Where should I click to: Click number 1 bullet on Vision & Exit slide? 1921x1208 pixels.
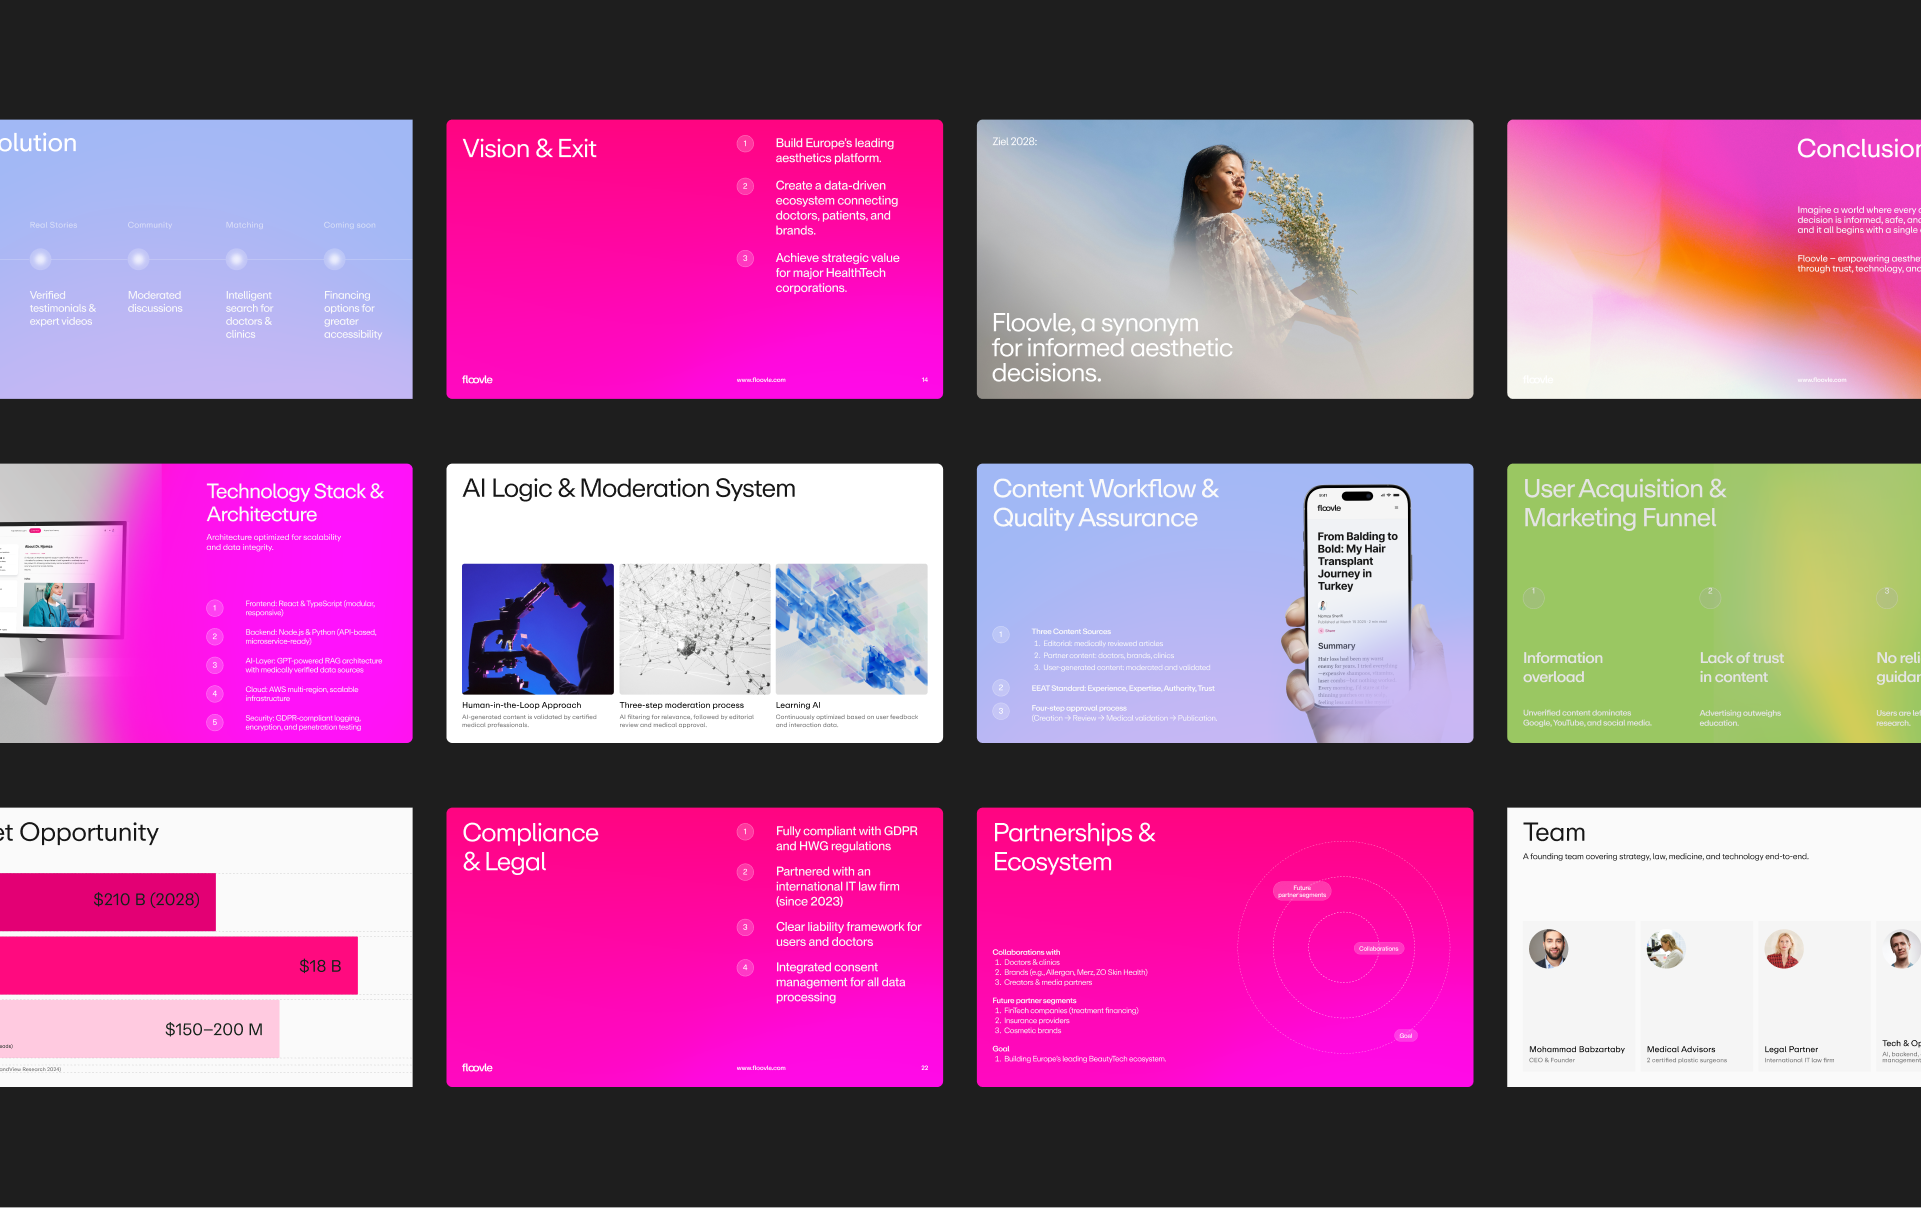pyautogui.click(x=745, y=144)
